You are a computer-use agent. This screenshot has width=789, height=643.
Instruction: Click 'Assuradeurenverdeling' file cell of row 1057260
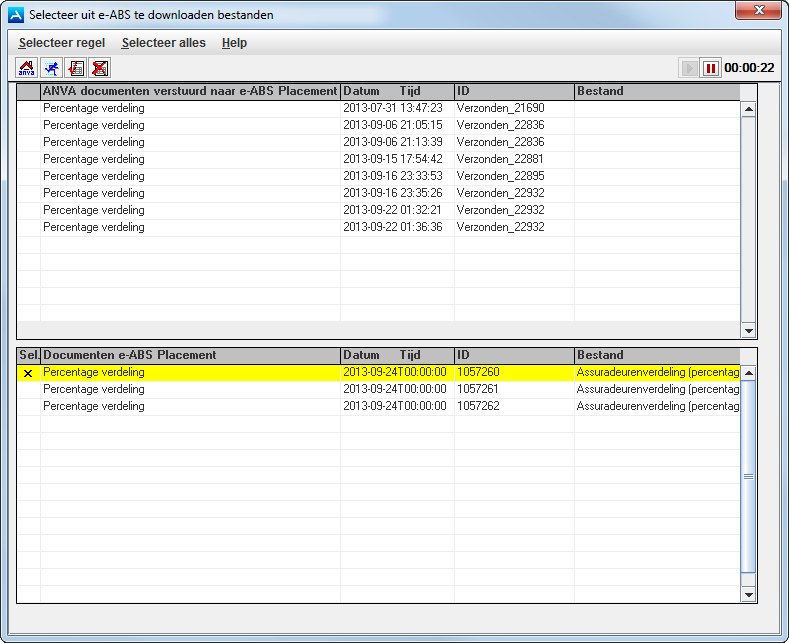click(x=658, y=372)
